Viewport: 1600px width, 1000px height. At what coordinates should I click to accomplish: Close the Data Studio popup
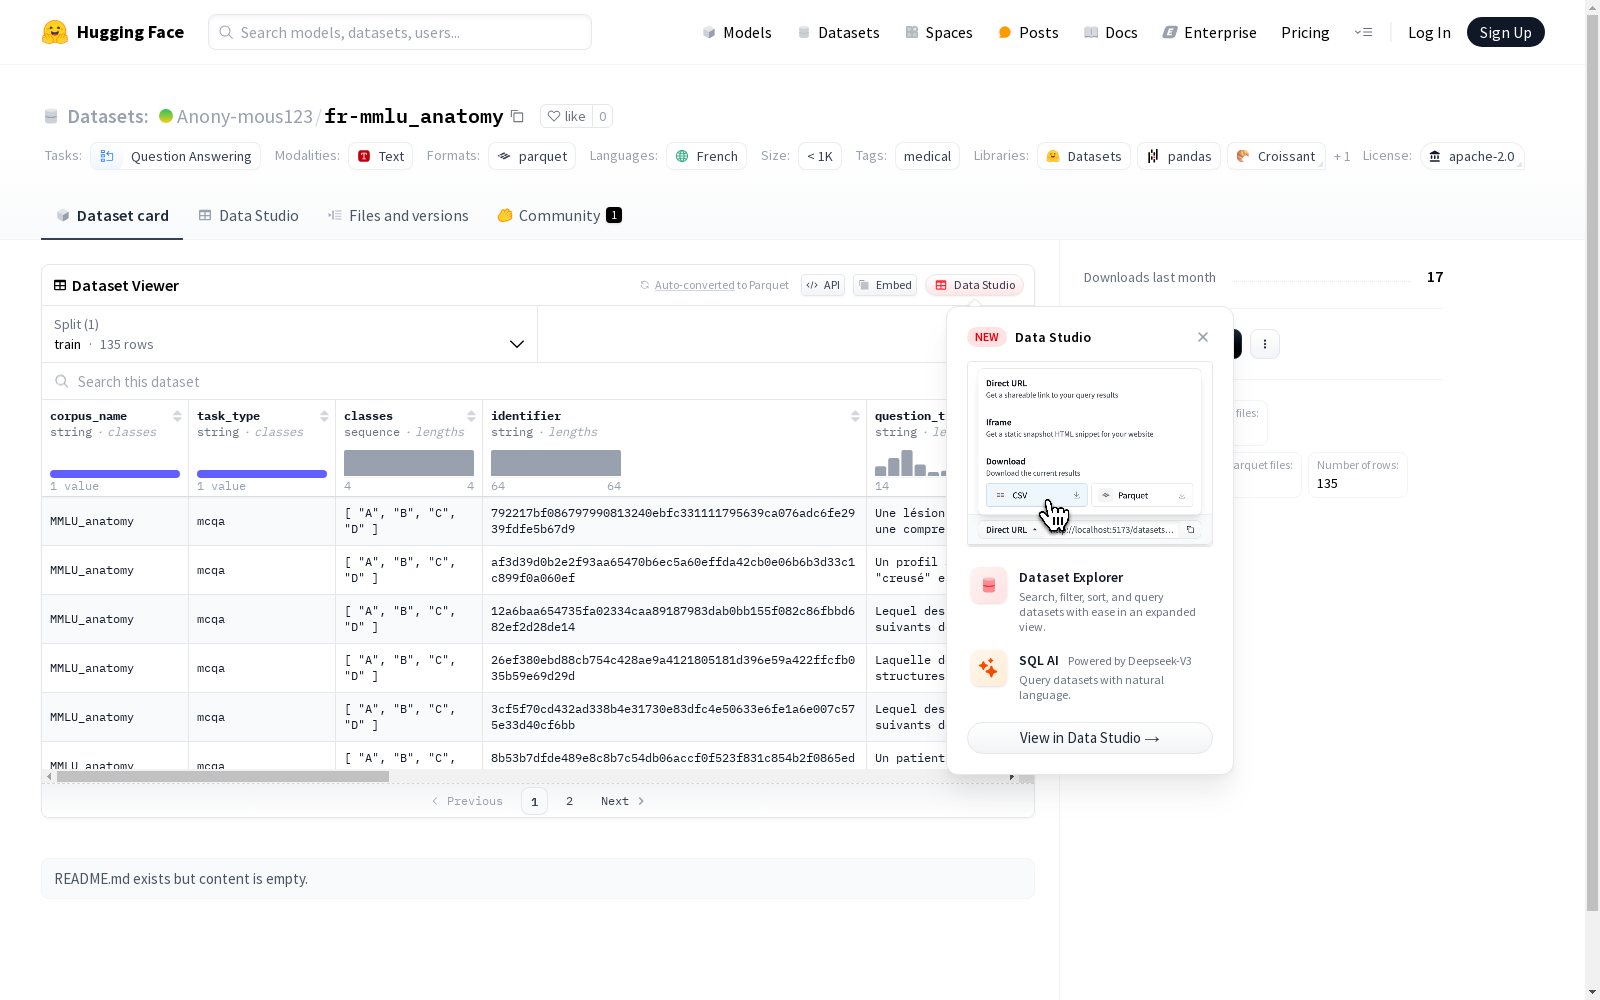(x=1203, y=337)
